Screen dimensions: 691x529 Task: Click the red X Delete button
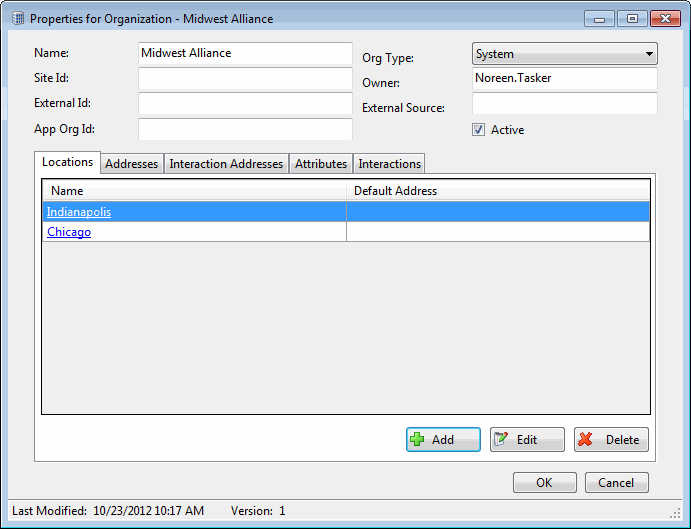pos(611,440)
